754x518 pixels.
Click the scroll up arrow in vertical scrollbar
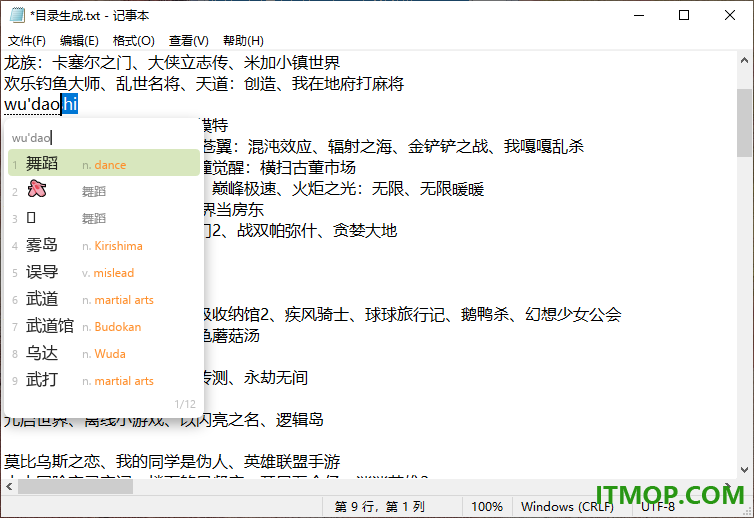pos(744,61)
